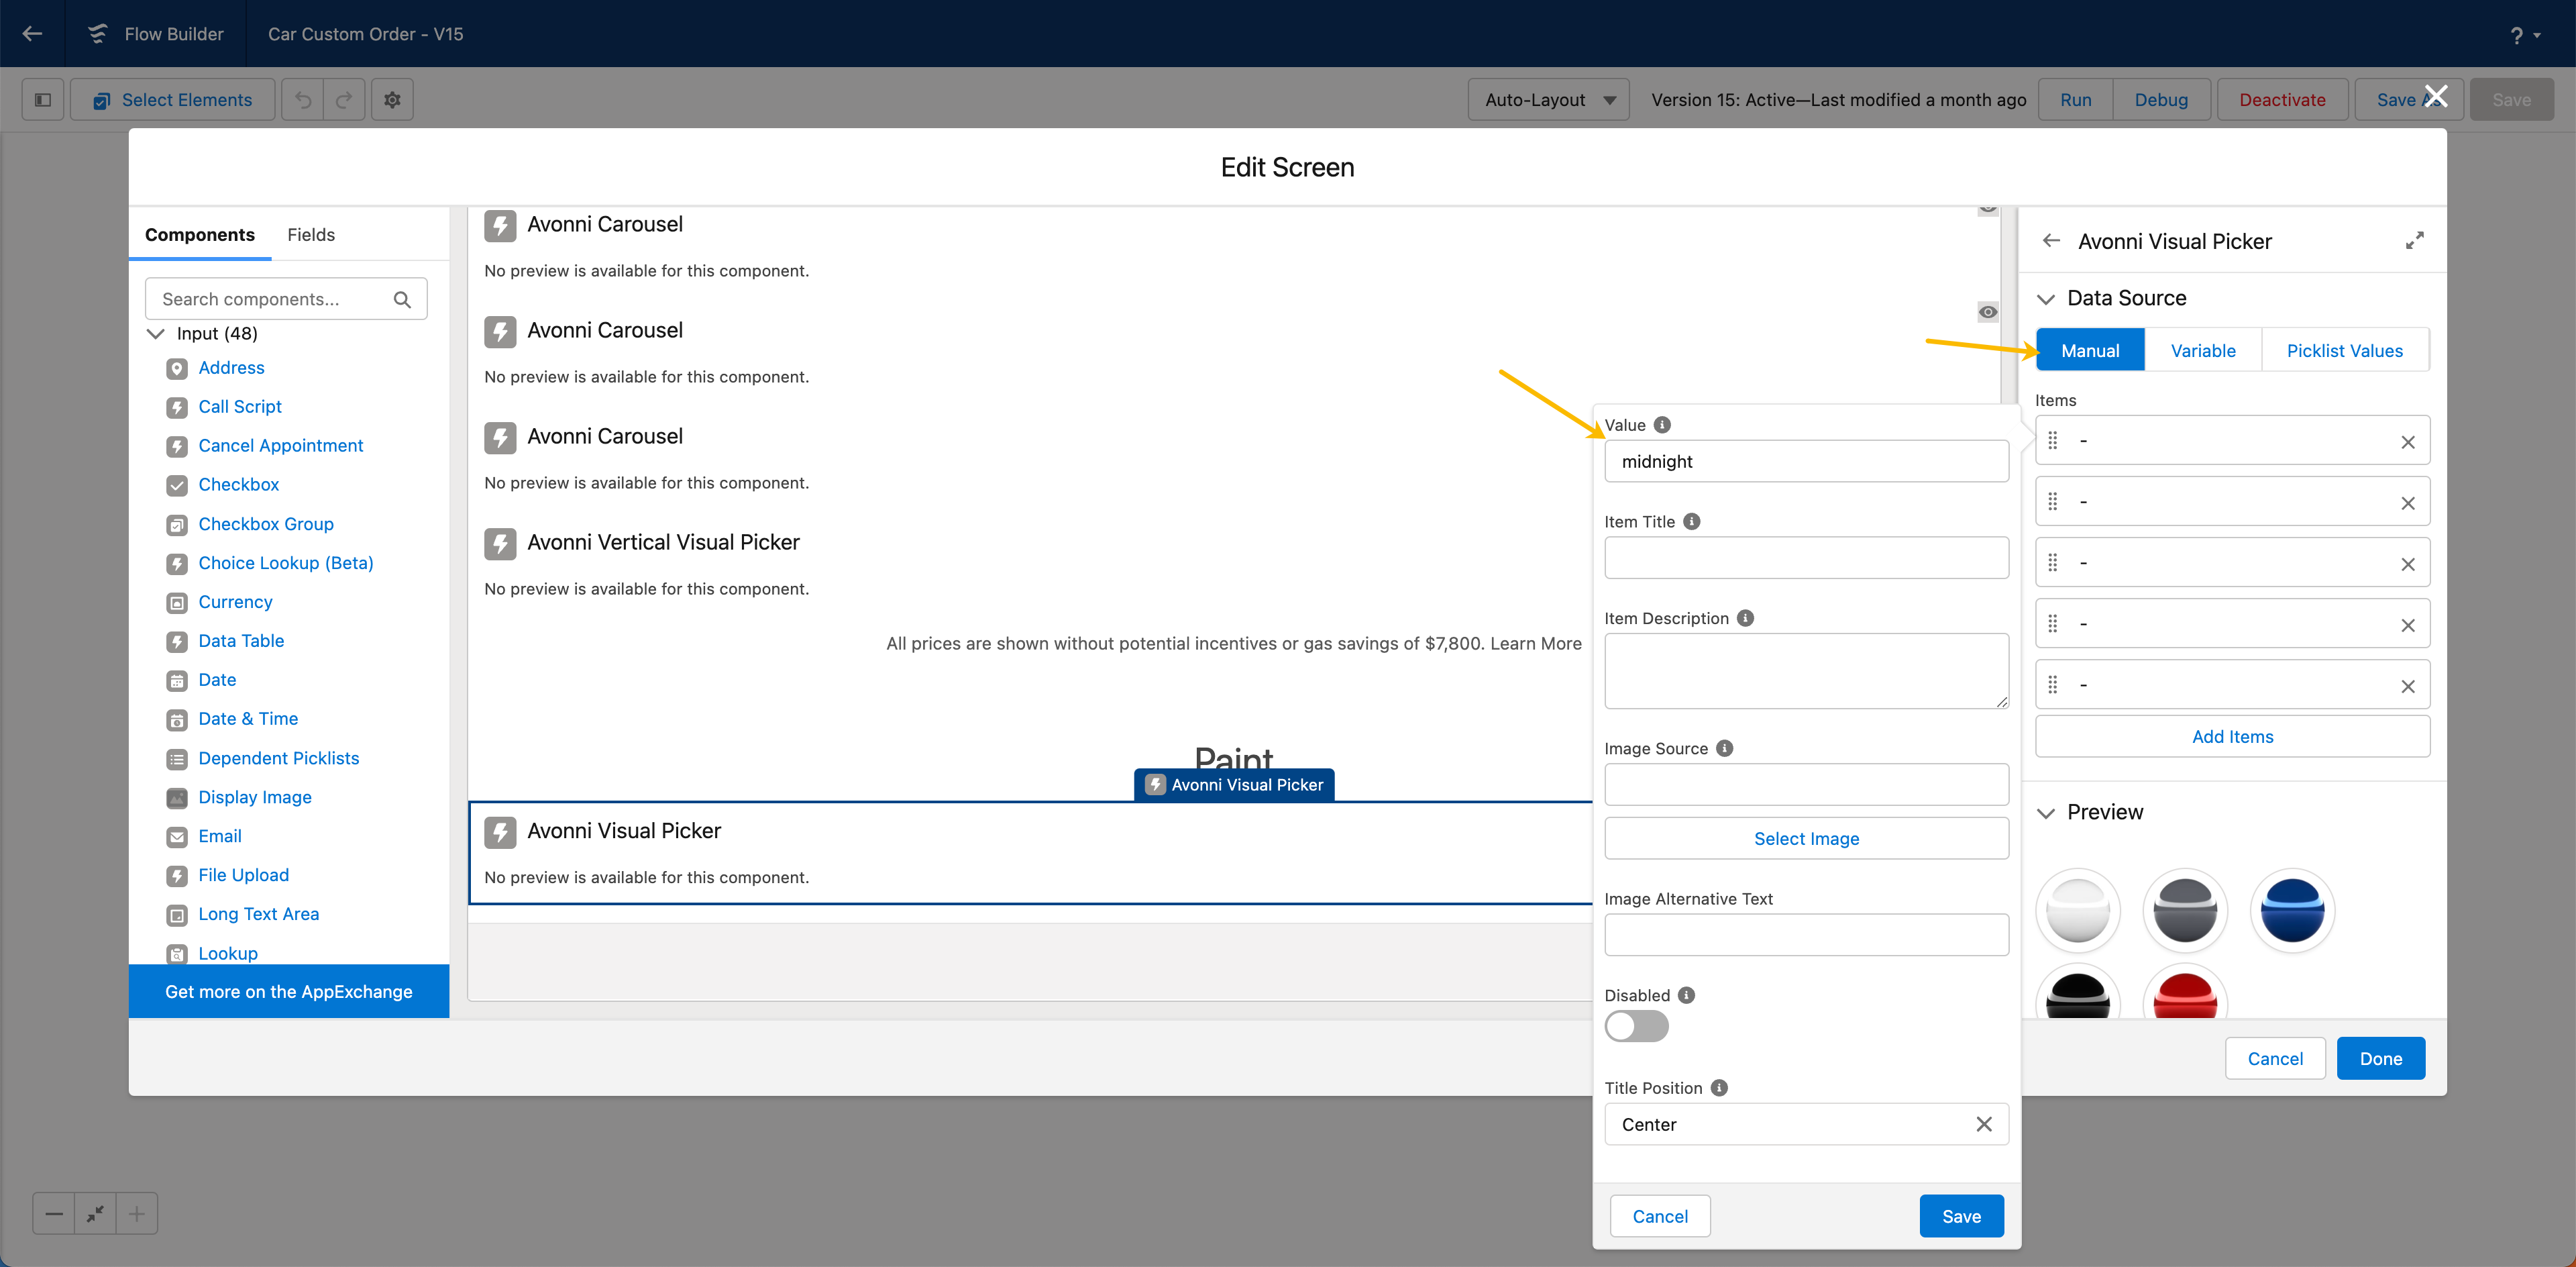Open the Auto-Layout dropdown

[x=1548, y=100]
